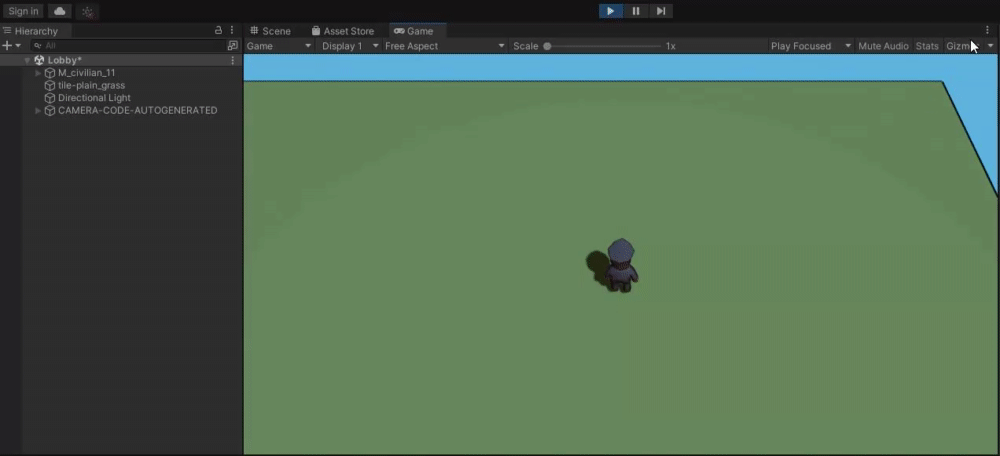Open the cloud services icon
Screen dimensions: 1000x456
click(59, 11)
